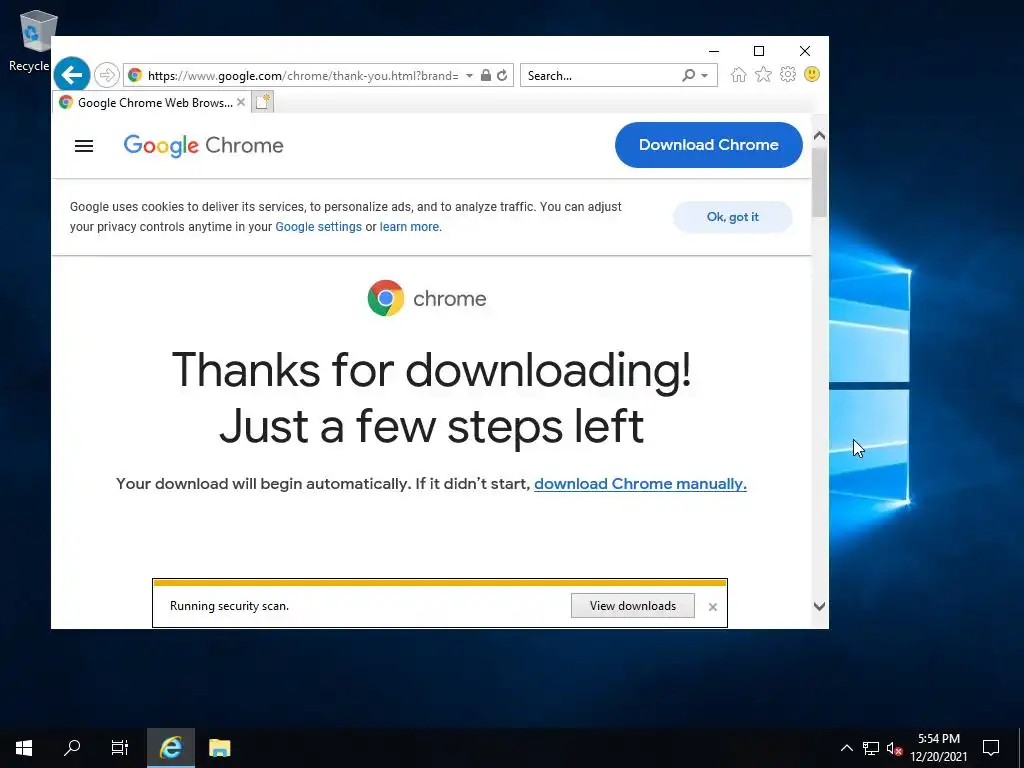Open the hamburger menu on Chrome page

click(x=84, y=146)
